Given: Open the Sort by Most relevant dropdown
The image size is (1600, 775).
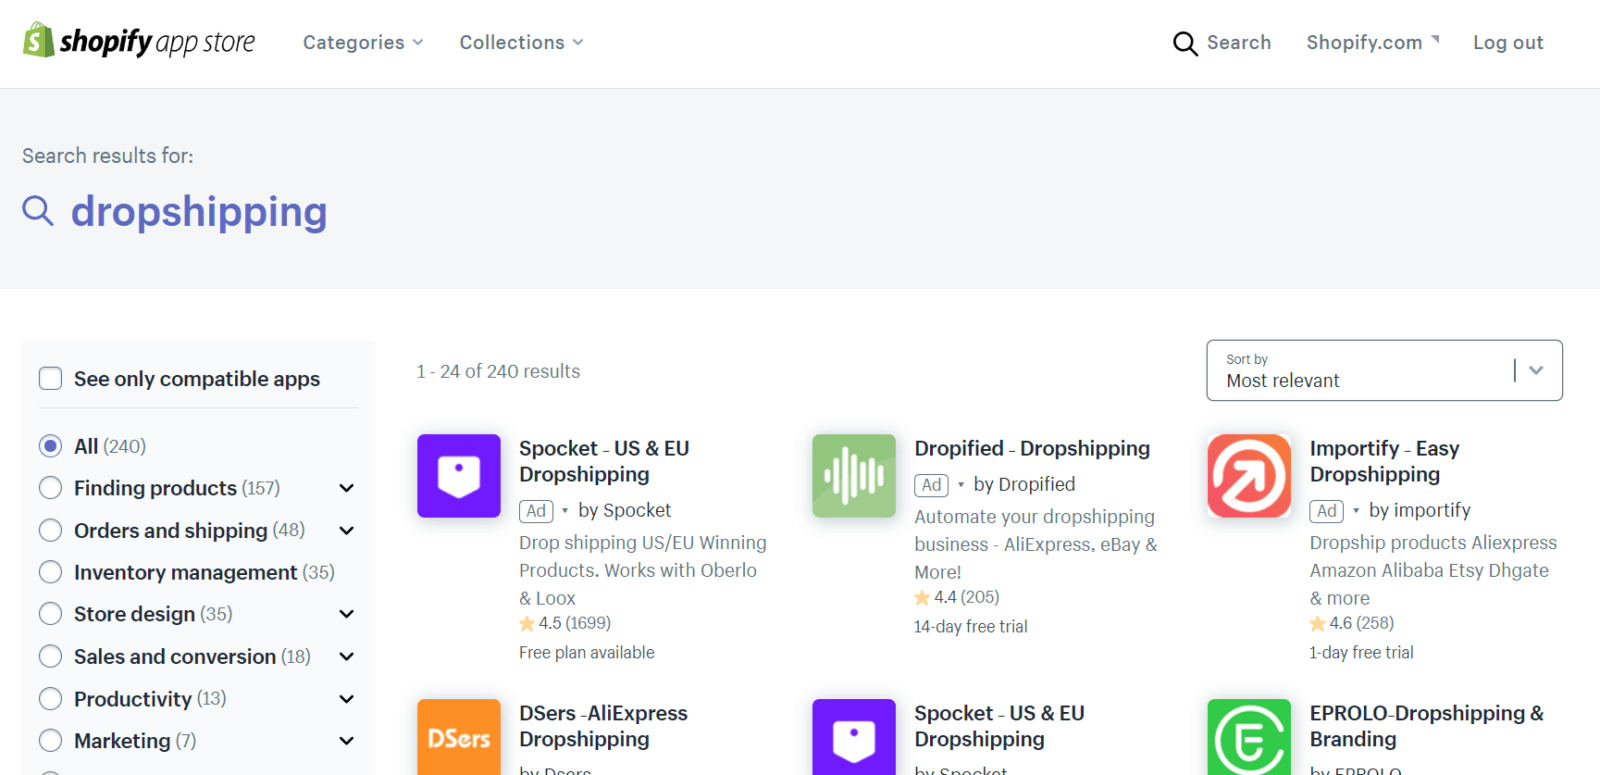Looking at the screenshot, I should point(1384,371).
